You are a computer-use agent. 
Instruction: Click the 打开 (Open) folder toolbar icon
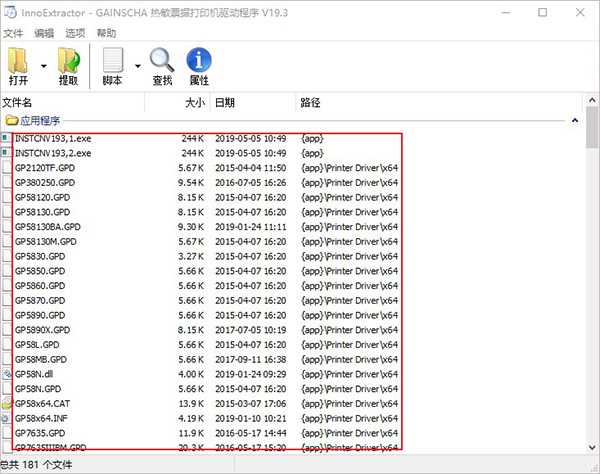click(x=18, y=60)
